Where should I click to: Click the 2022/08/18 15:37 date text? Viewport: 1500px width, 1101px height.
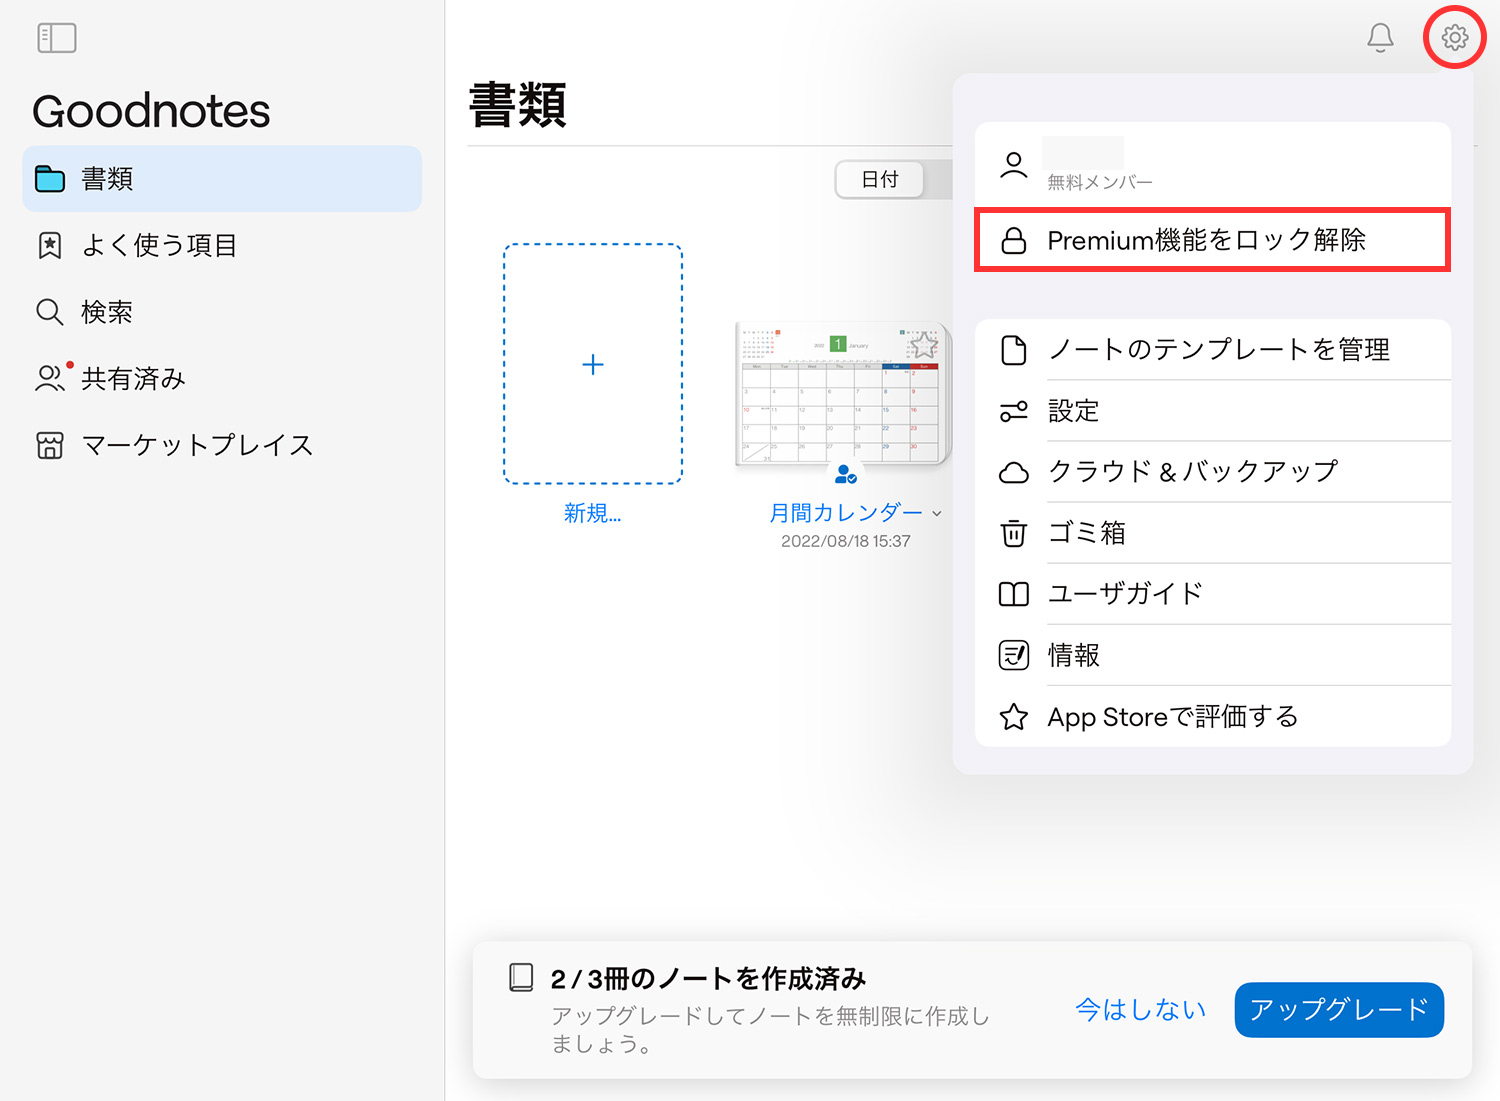(846, 541)
